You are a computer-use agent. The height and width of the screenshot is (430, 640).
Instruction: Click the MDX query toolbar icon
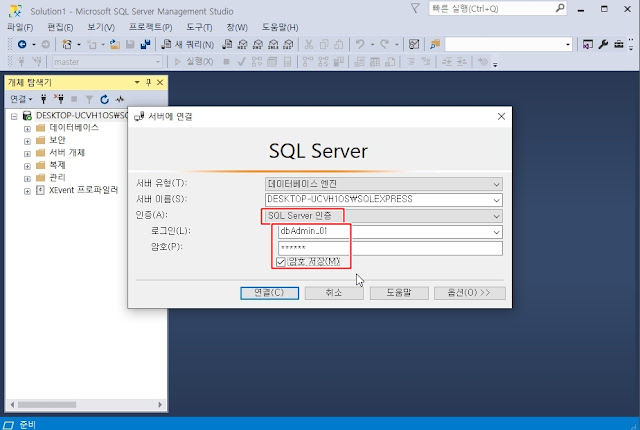tap(242, 44)
